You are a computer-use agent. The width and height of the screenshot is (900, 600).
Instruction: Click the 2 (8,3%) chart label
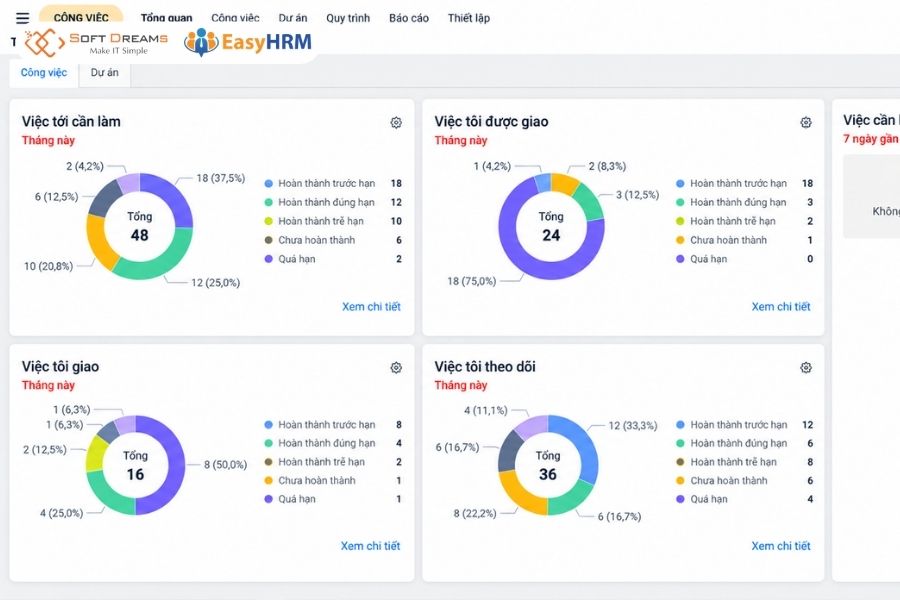pos(607,166)
